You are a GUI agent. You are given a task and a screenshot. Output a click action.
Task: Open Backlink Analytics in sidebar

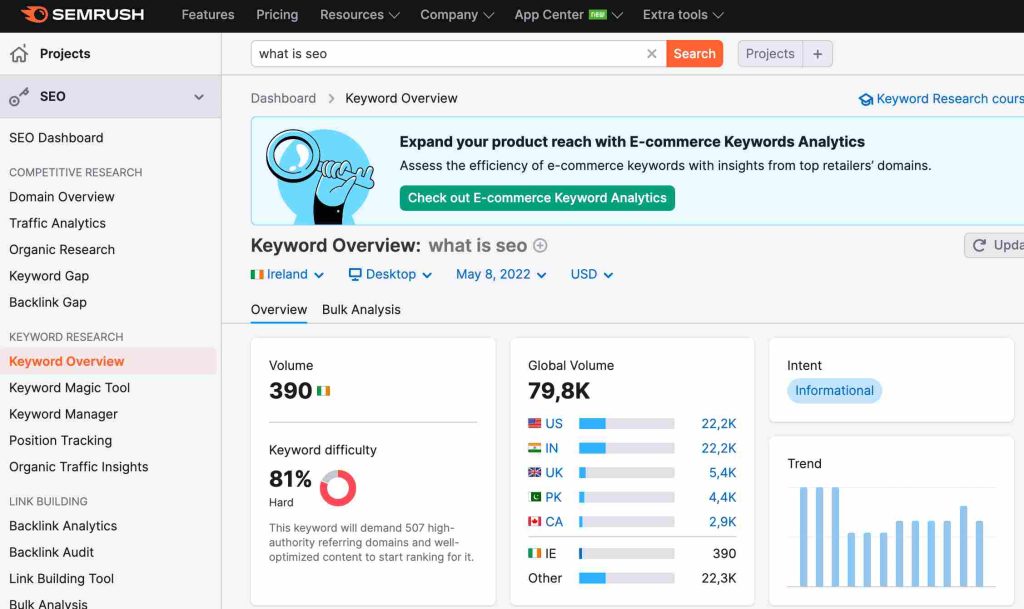point(63,526)
